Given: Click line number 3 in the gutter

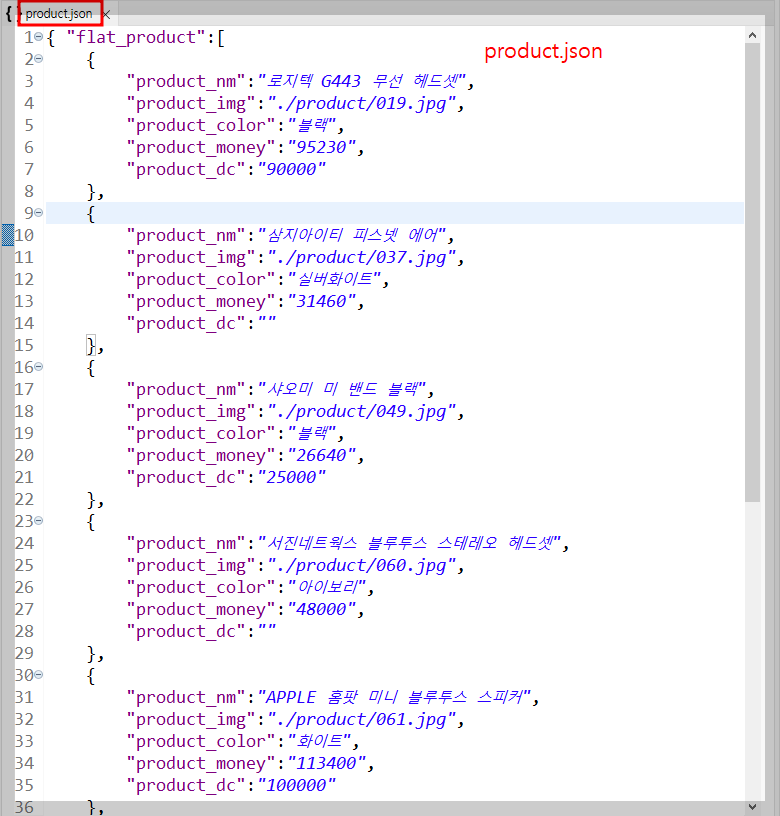Looking at the screenshot, I should point(29,81).
